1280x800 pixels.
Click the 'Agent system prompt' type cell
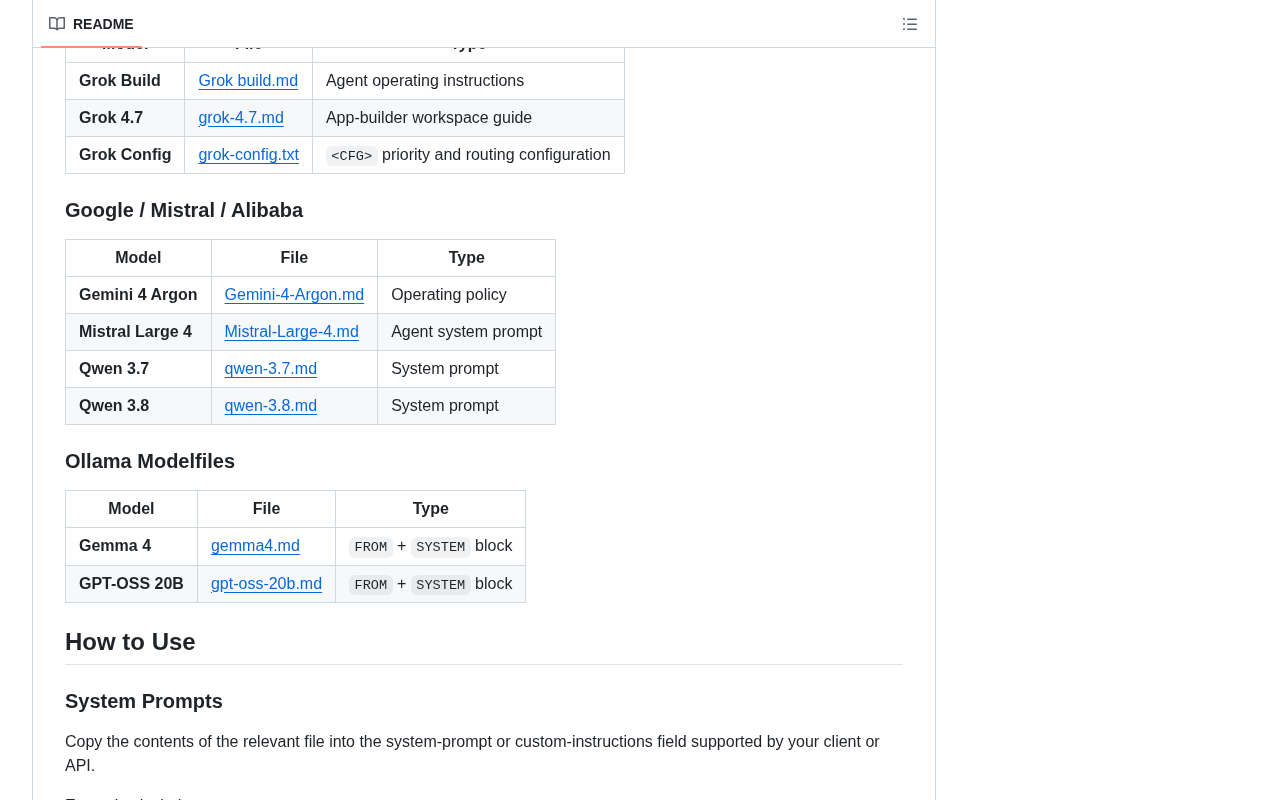(466, 332)
